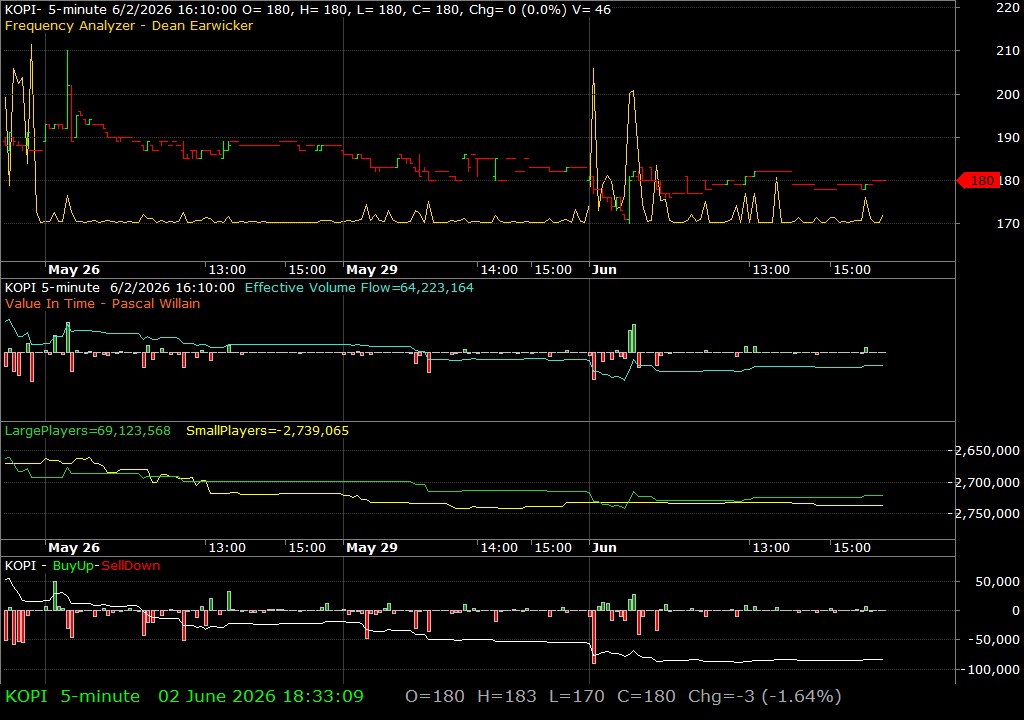Click the -2,750,000 axis label

pos(984,514)
